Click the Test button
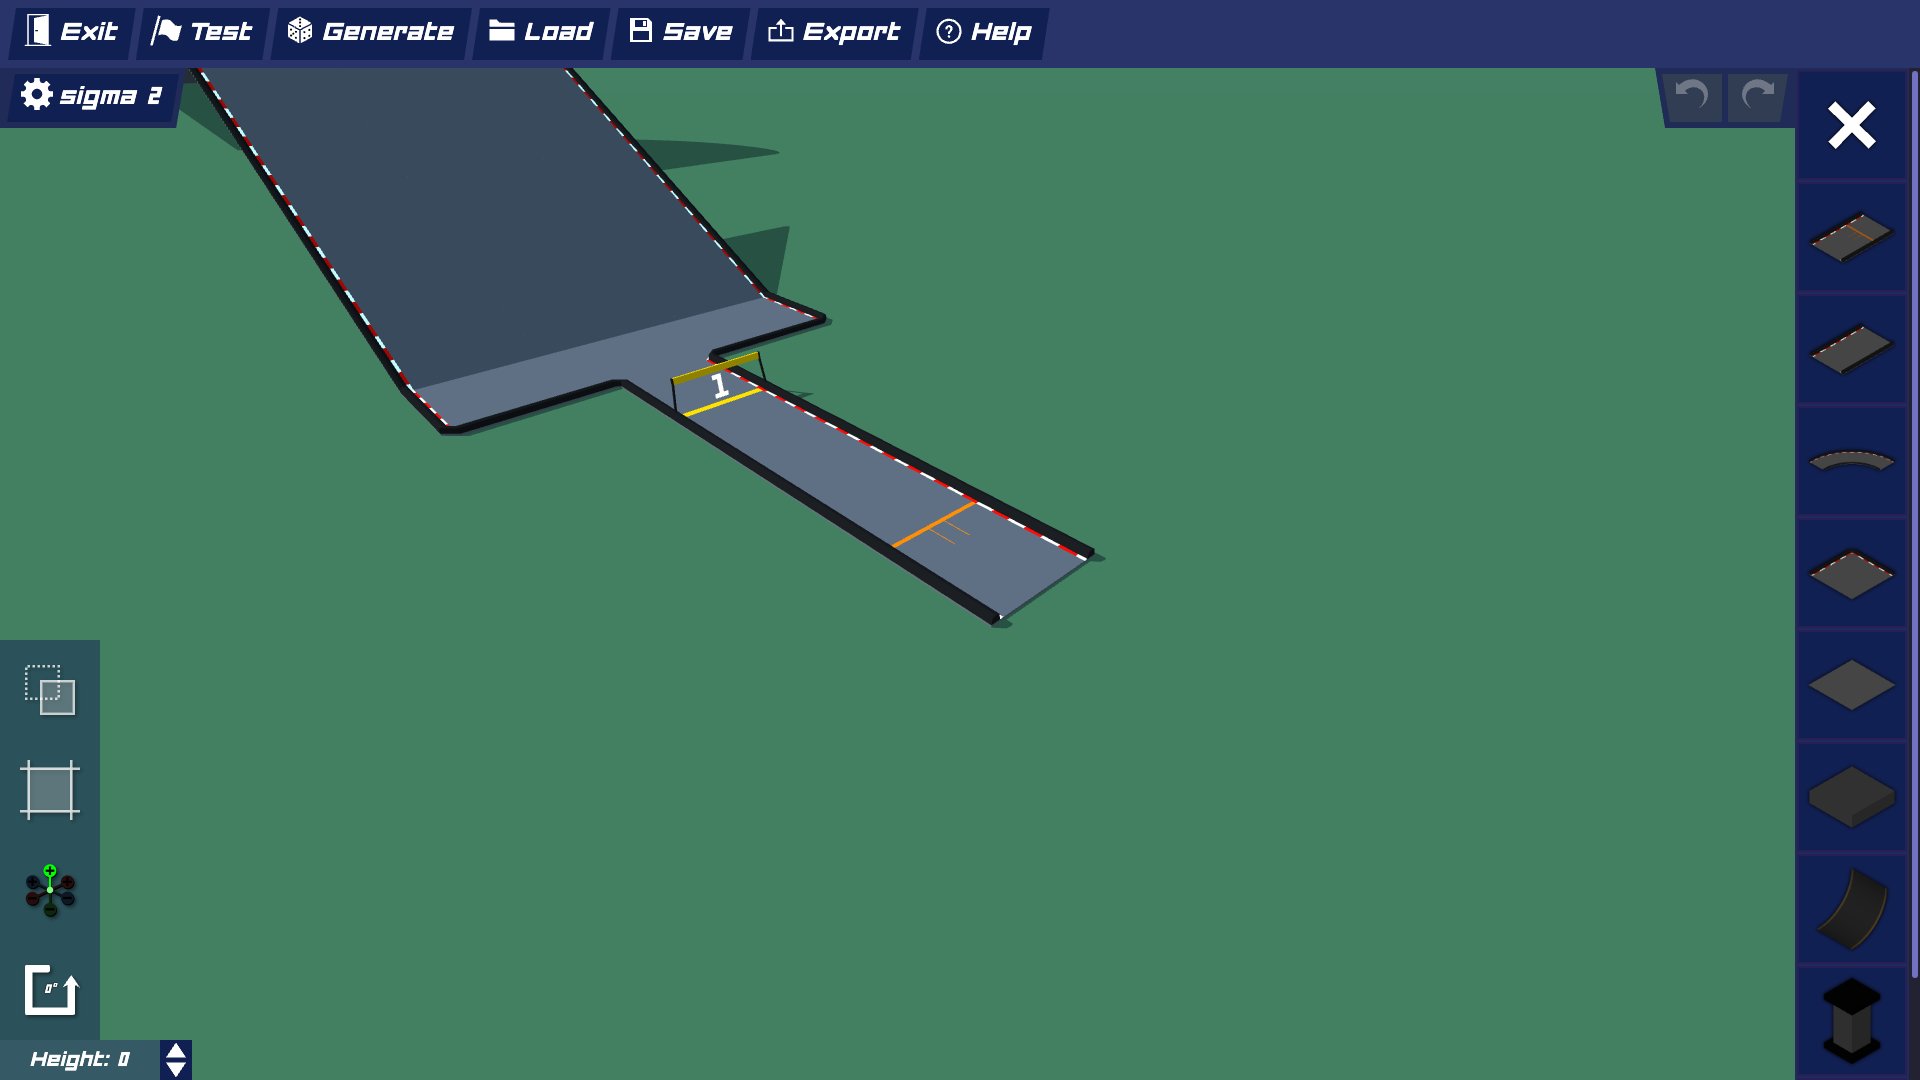The width and height of the screenshot is (1920, 1080). (202, 32)
